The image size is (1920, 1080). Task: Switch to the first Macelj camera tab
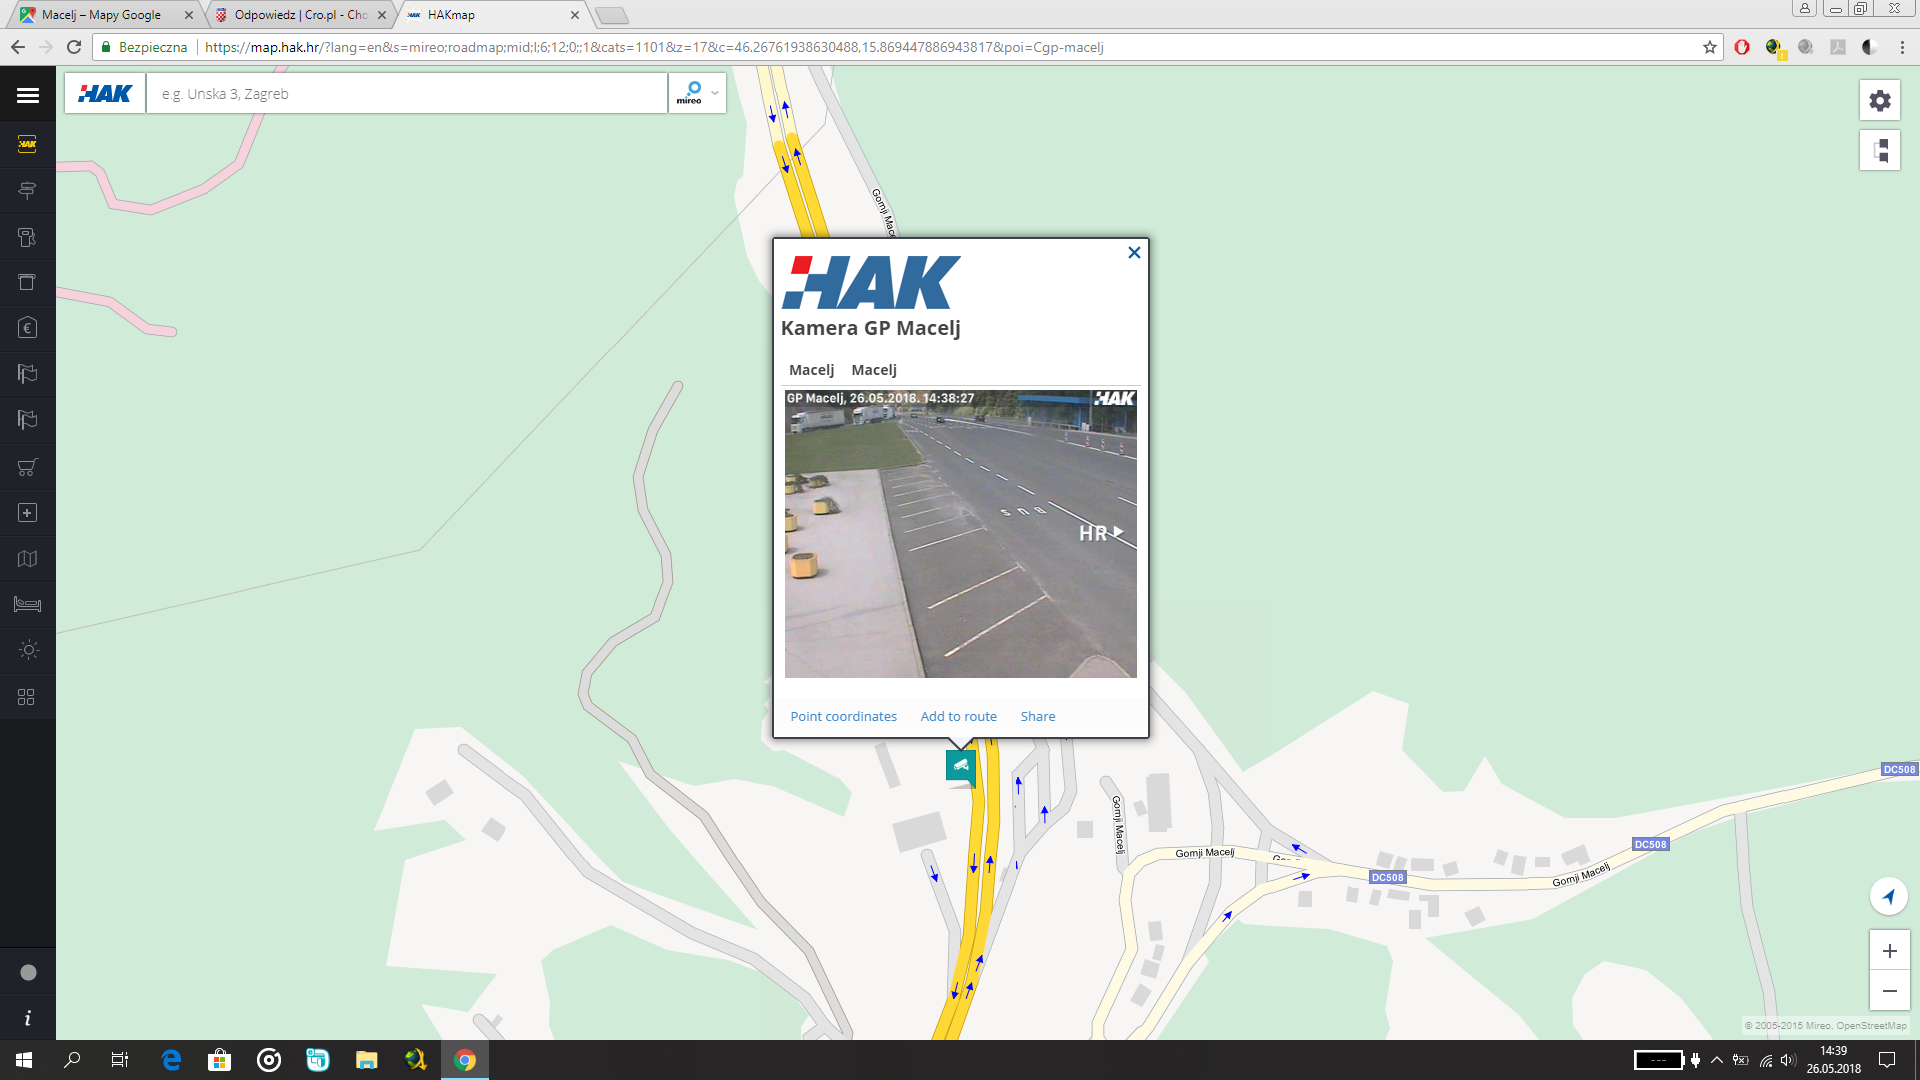coord(811,370)
